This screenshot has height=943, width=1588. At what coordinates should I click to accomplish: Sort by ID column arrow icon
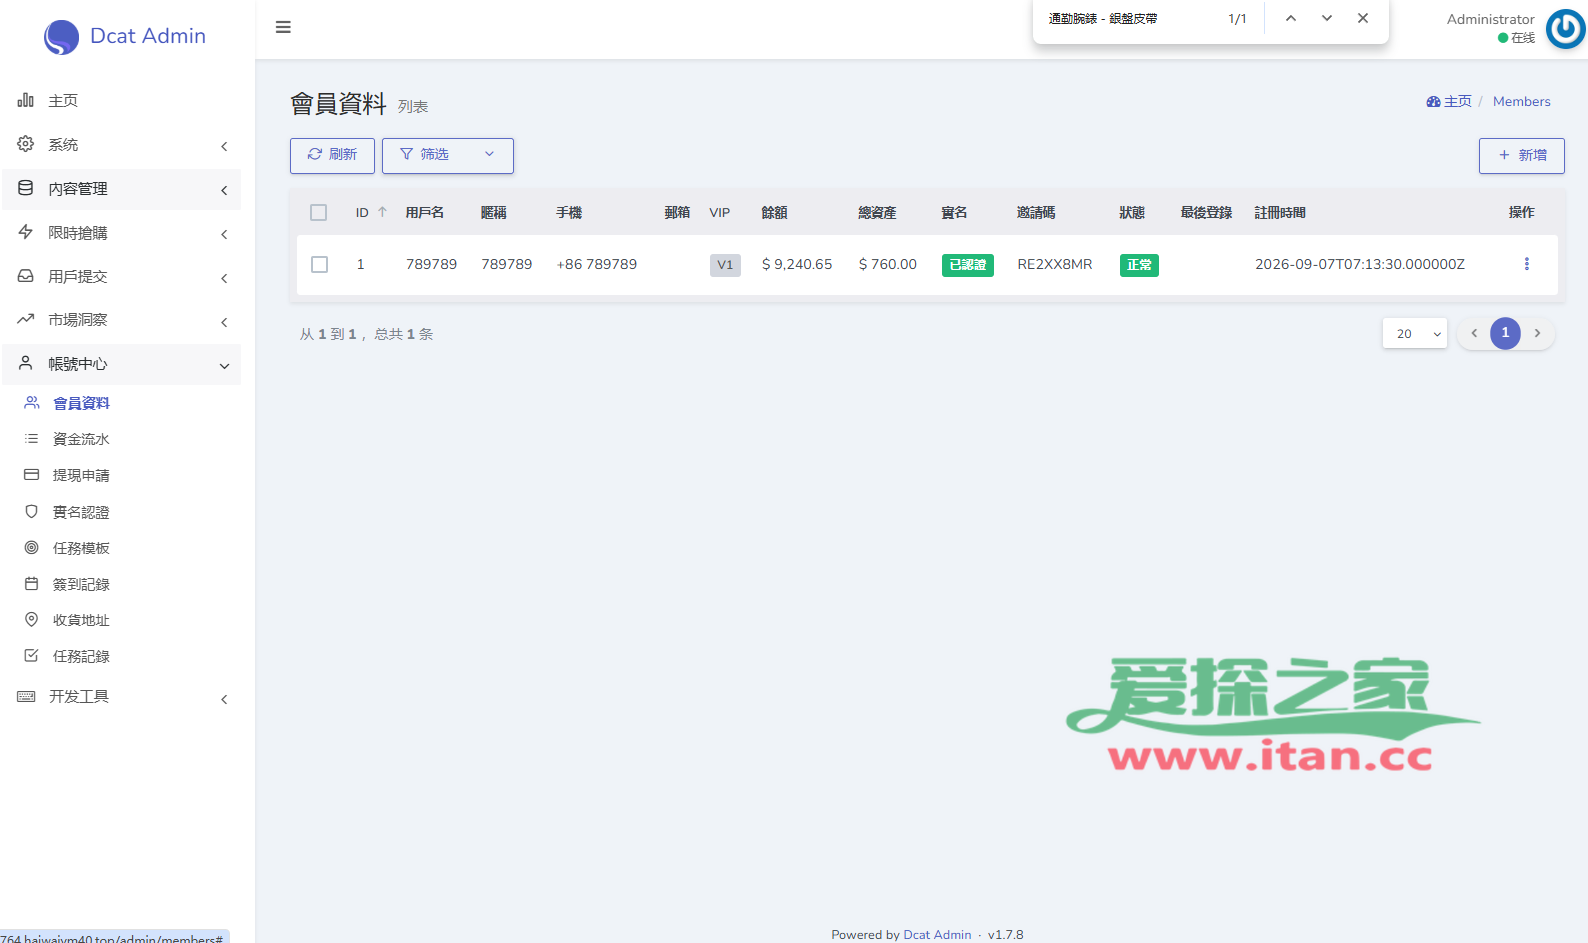382,212
